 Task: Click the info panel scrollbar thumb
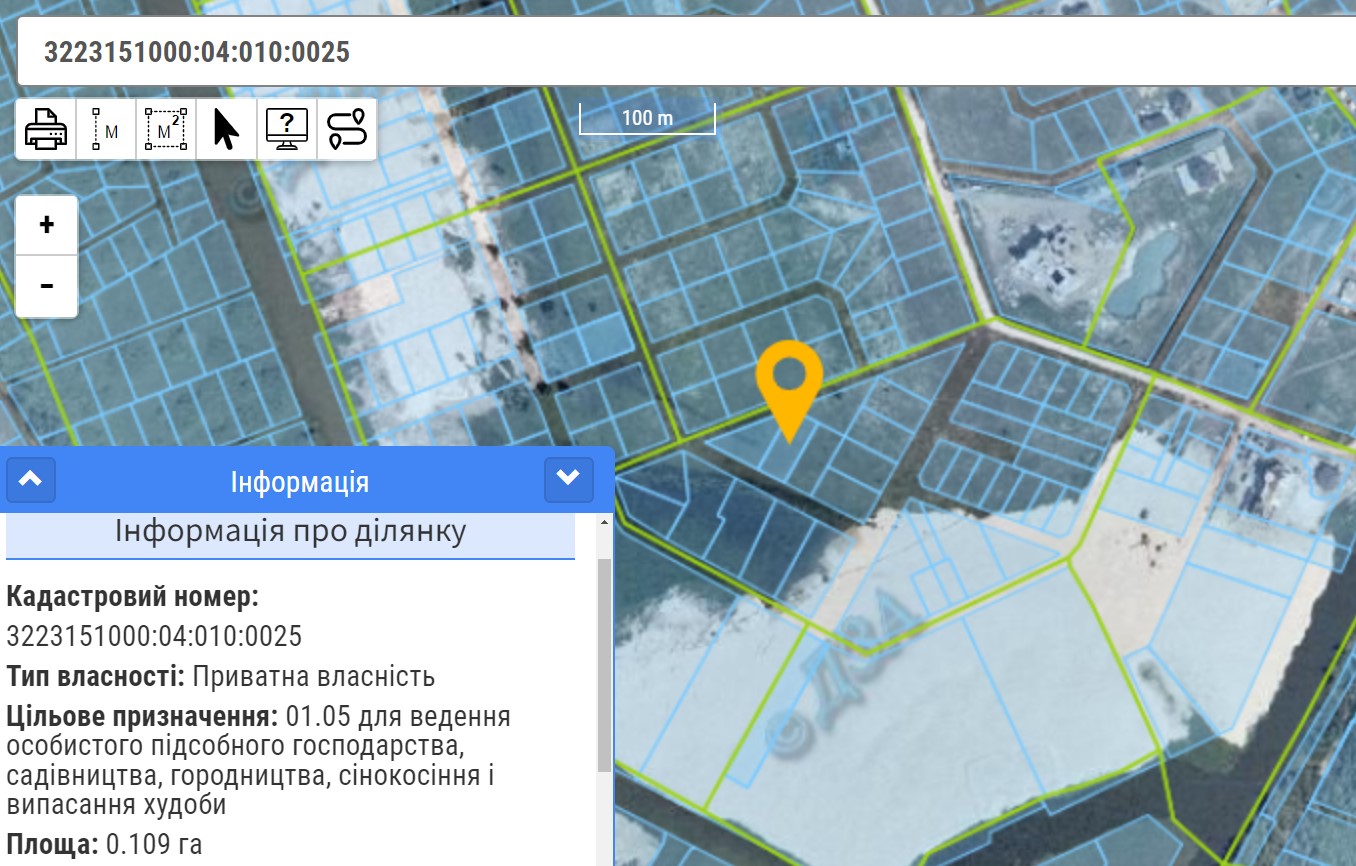(604, 665)
